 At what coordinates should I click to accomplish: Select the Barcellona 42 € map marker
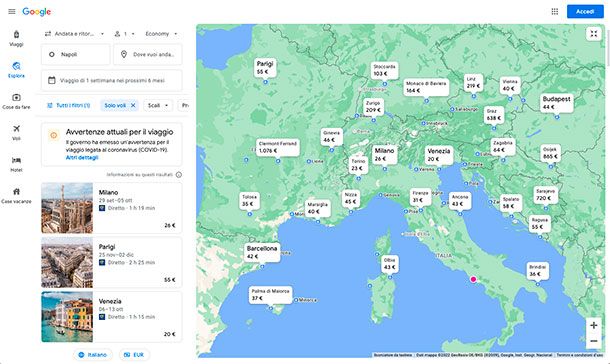(262, 252)
